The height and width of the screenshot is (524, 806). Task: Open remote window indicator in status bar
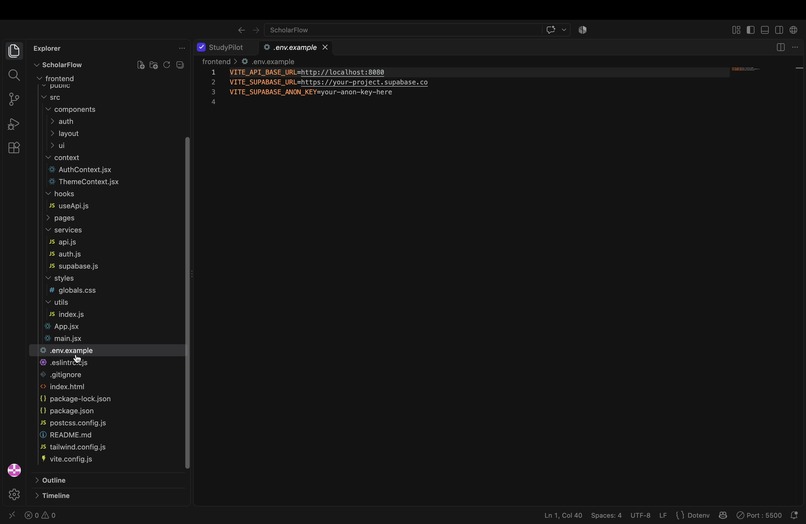point(12,515)
